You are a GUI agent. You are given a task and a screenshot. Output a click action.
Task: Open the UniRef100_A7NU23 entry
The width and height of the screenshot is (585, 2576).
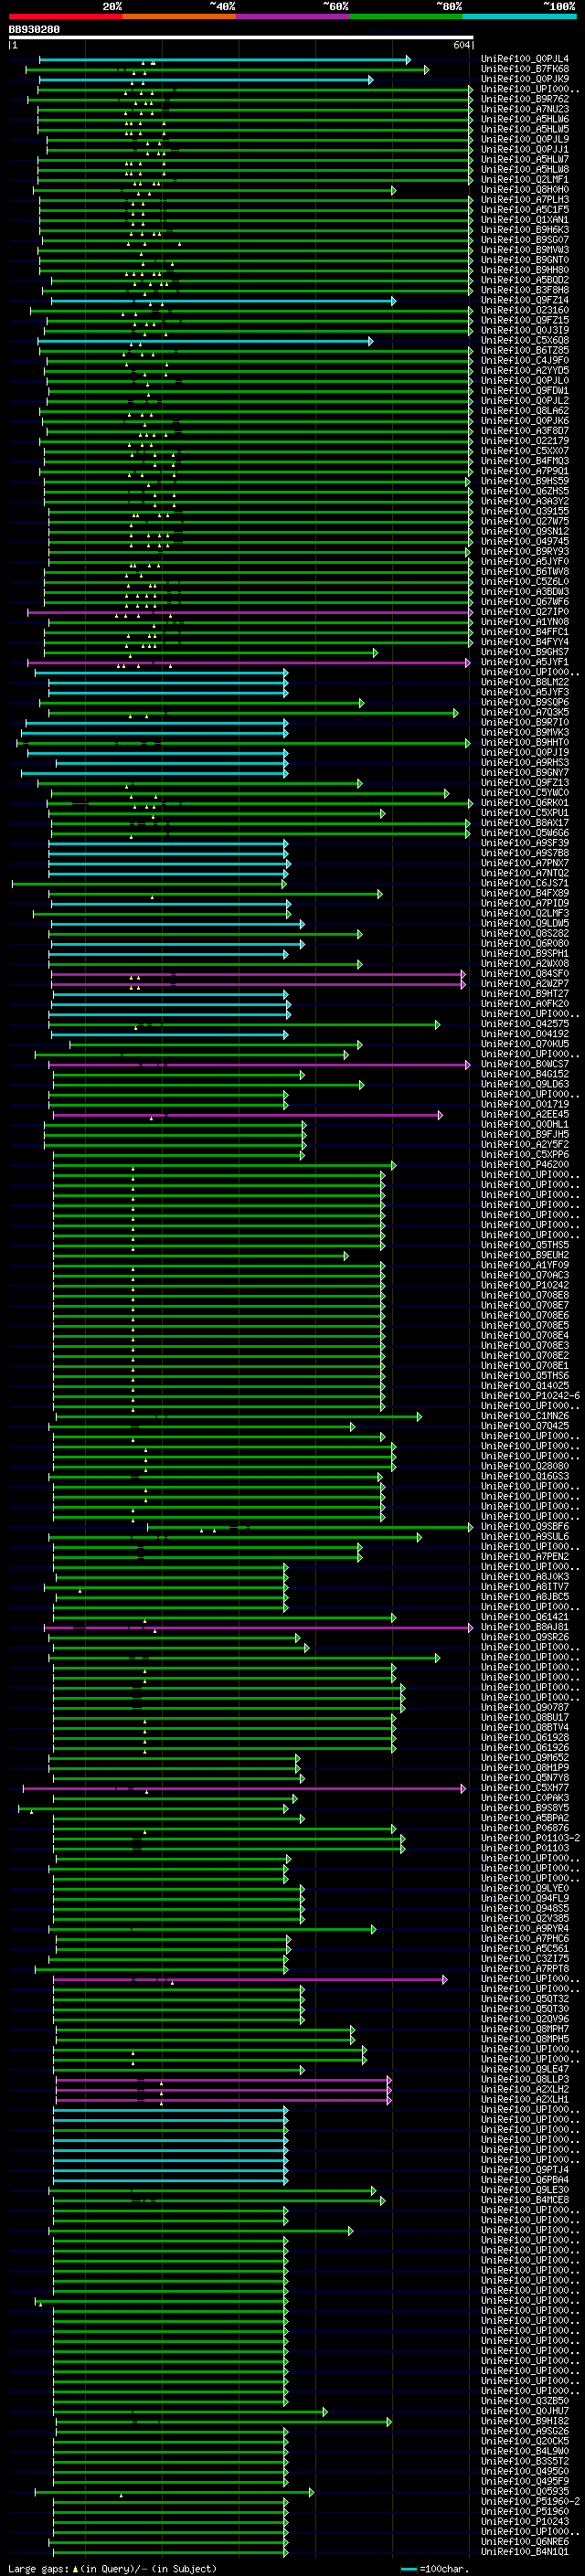pos(525,109)
